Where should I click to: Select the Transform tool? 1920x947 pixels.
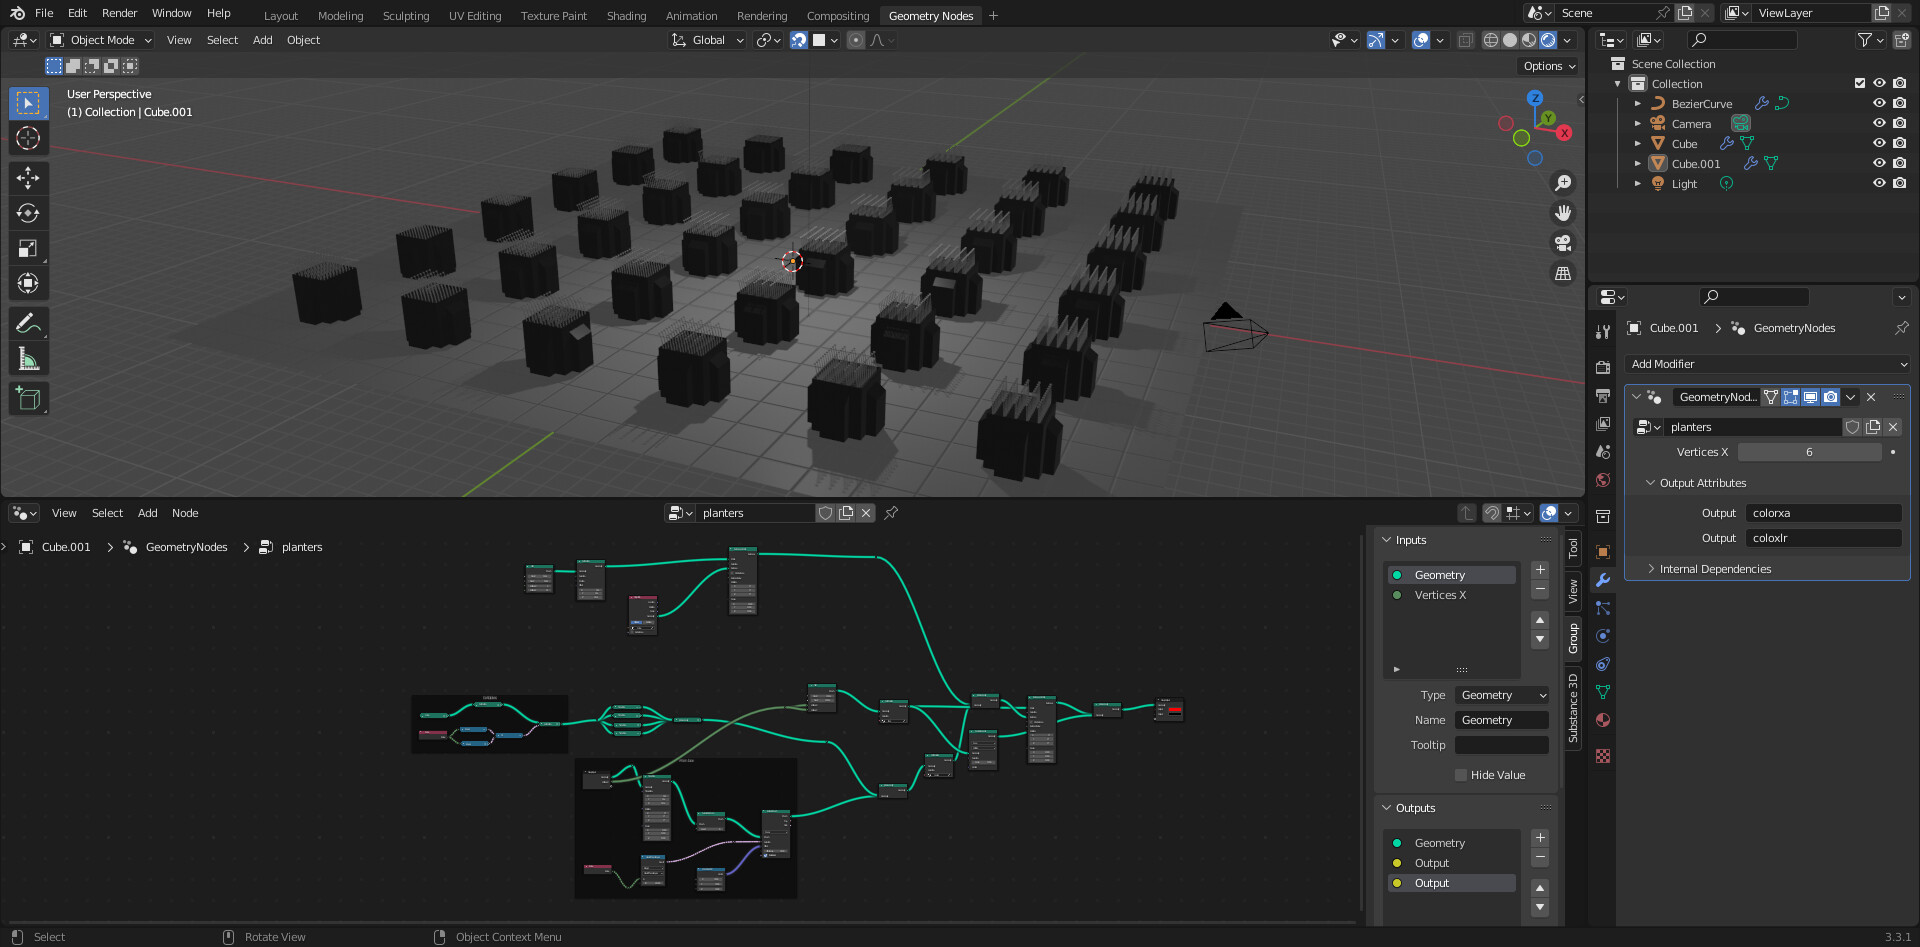click(x=28, y=283)
